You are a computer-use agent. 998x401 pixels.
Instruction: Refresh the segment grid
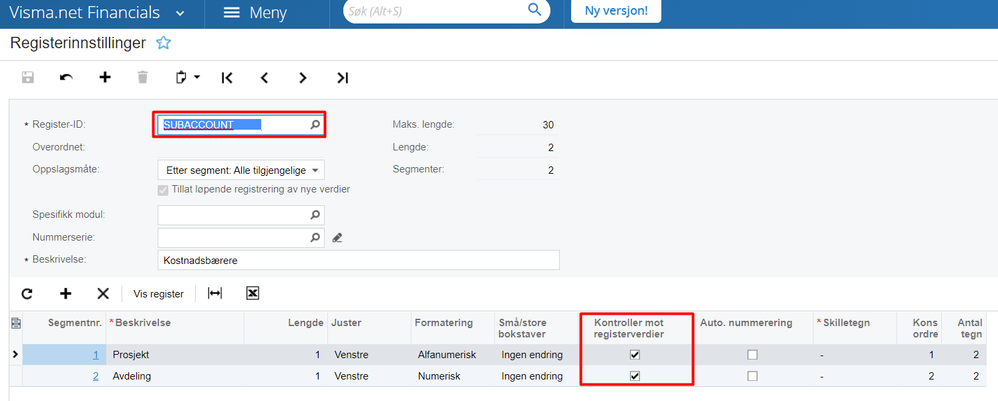click(27, 293)
